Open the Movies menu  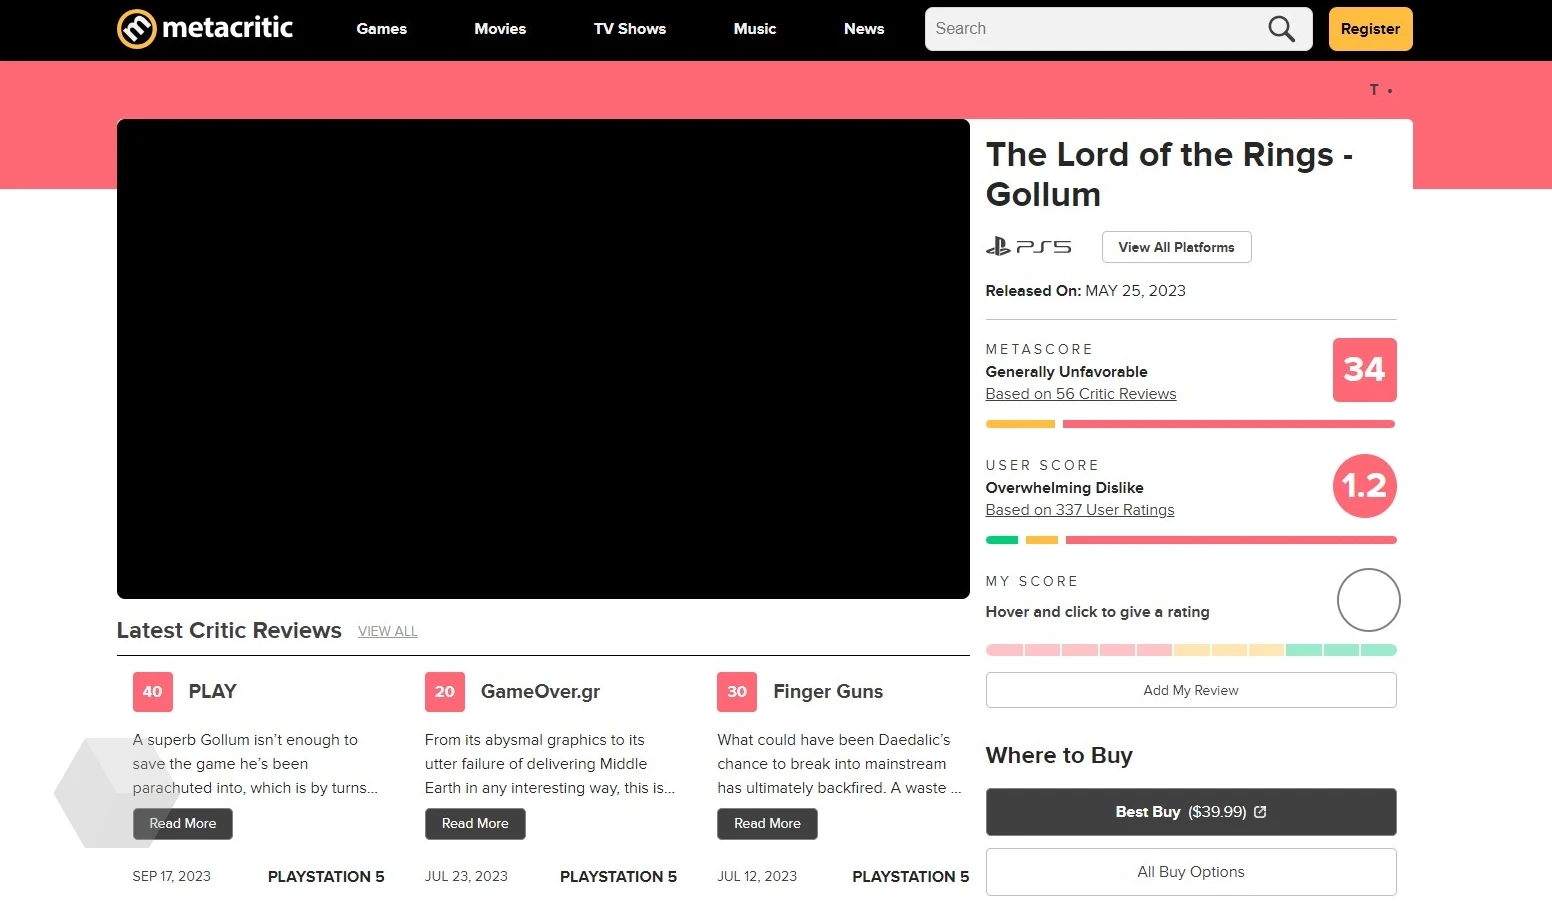tap(500, 29)
